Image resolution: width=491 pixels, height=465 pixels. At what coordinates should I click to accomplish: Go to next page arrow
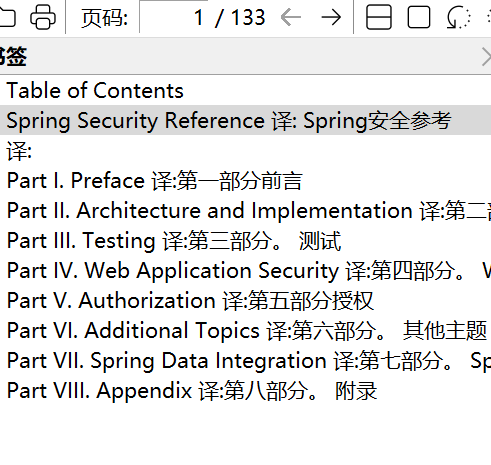coord(331,17)
